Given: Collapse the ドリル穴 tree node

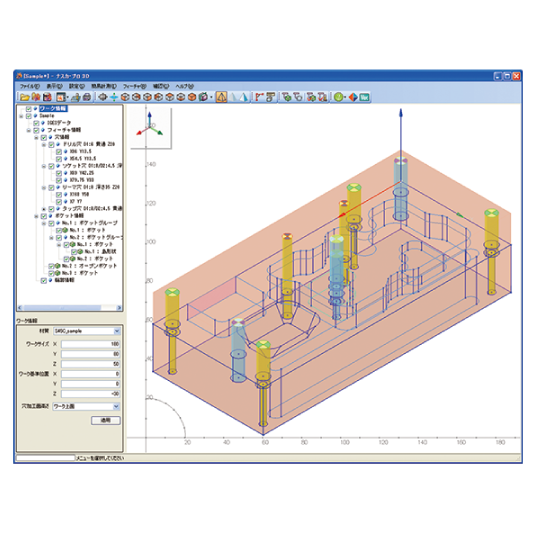Looking at the screenshot, I should [x=44, y=145].
